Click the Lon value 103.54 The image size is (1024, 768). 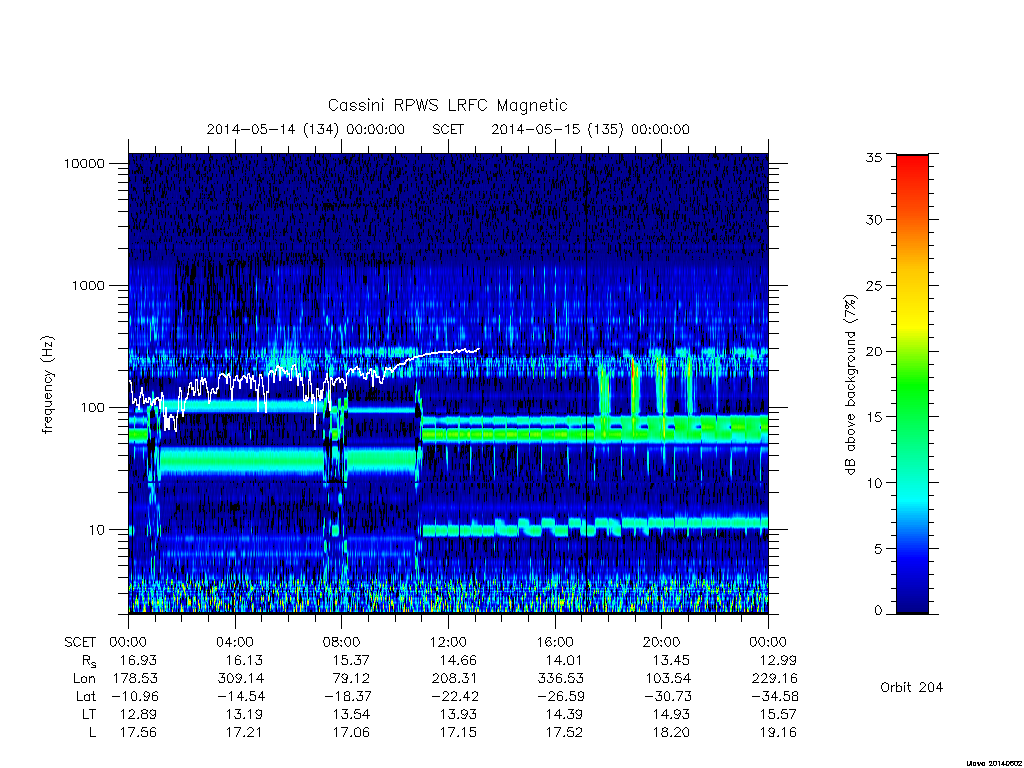667,679
